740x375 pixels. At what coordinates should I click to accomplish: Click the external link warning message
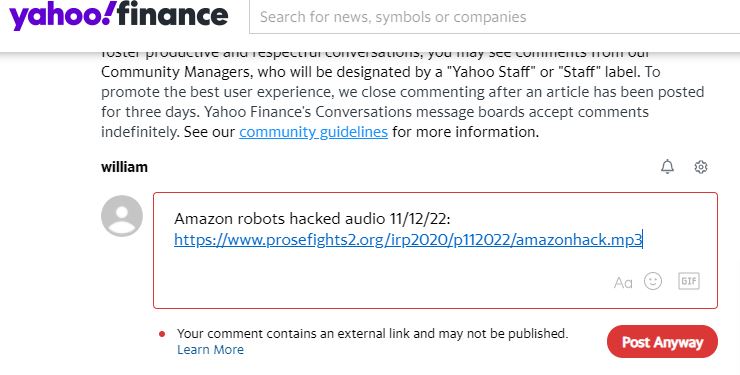click(372, 334)
